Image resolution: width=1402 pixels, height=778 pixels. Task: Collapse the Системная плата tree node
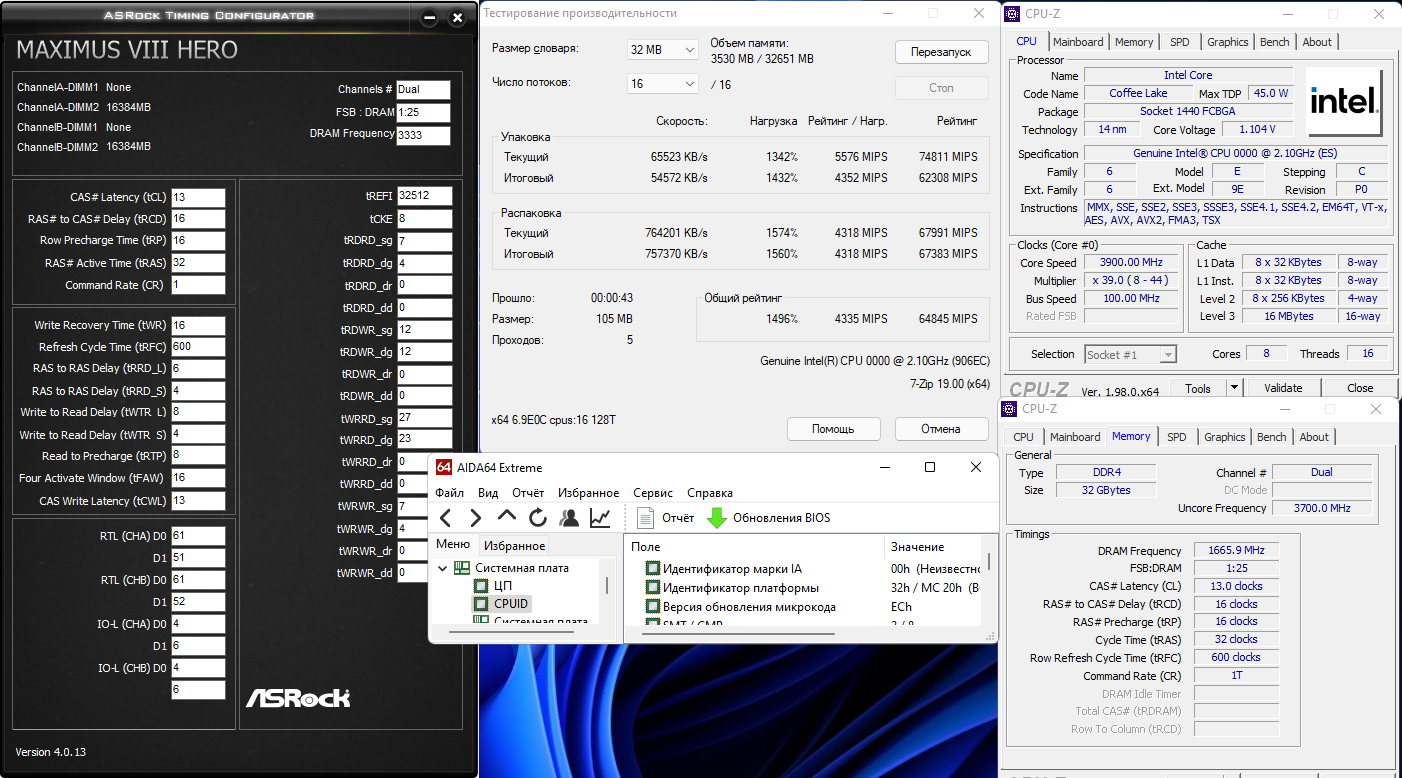(x=443, y=568)
